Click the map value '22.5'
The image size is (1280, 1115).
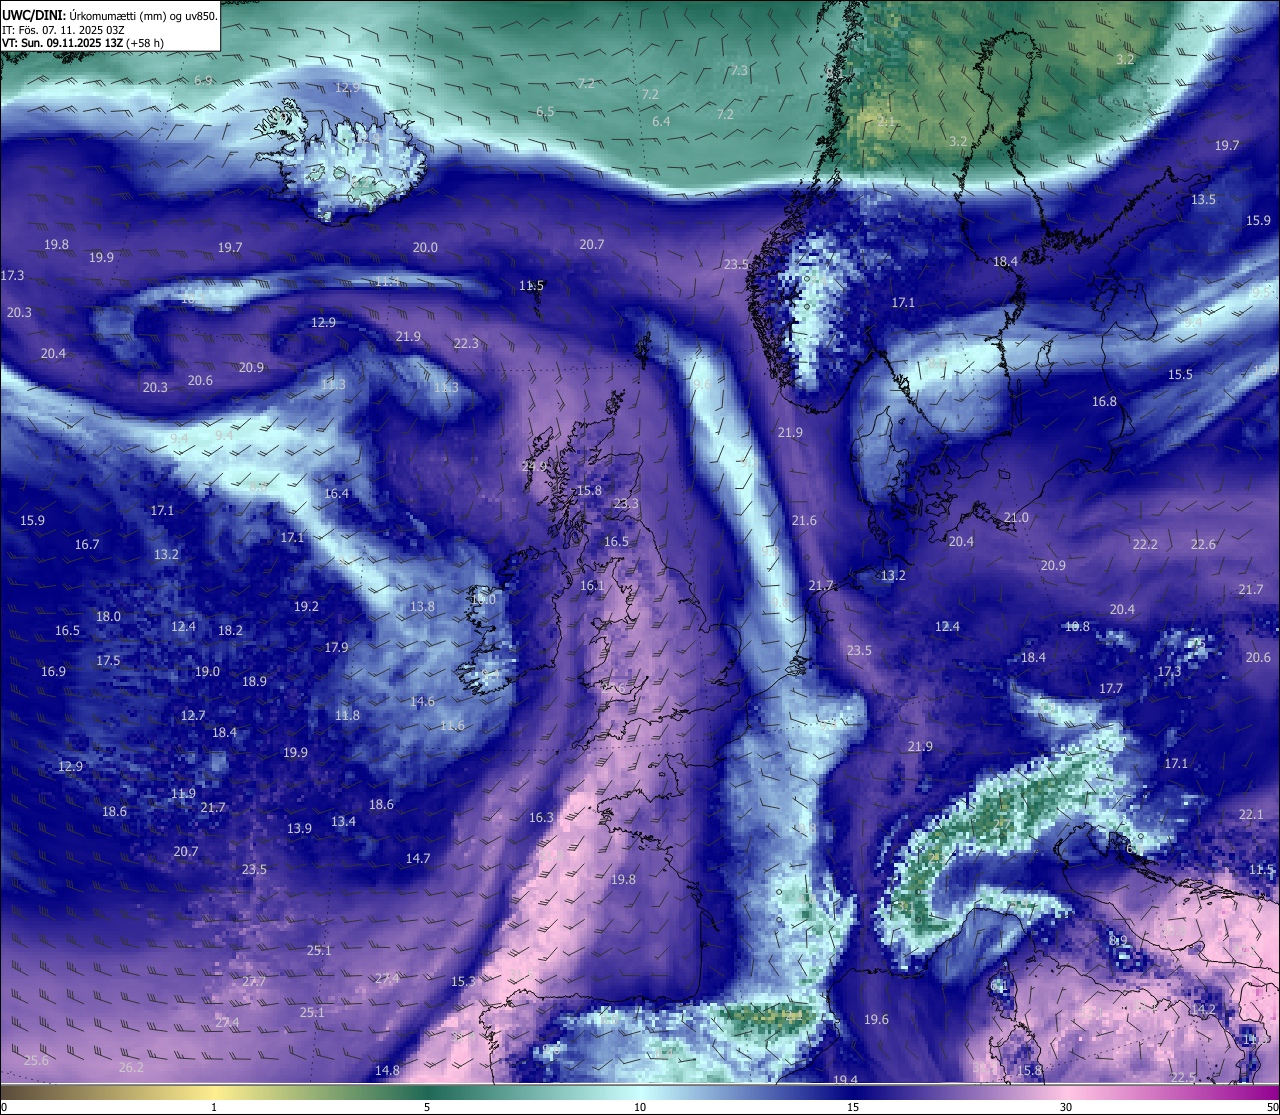point(1183,1077)
